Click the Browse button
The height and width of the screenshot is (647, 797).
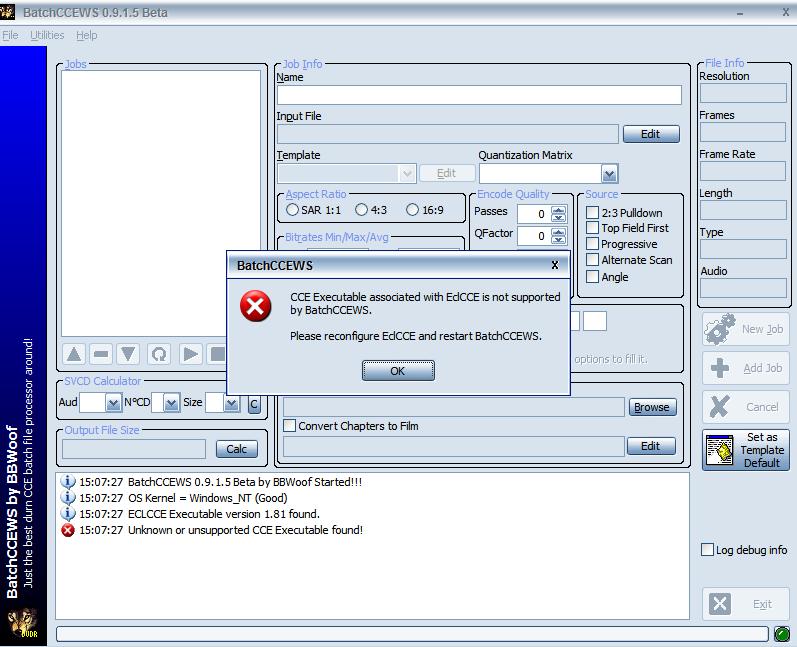(x=652, y=407)
